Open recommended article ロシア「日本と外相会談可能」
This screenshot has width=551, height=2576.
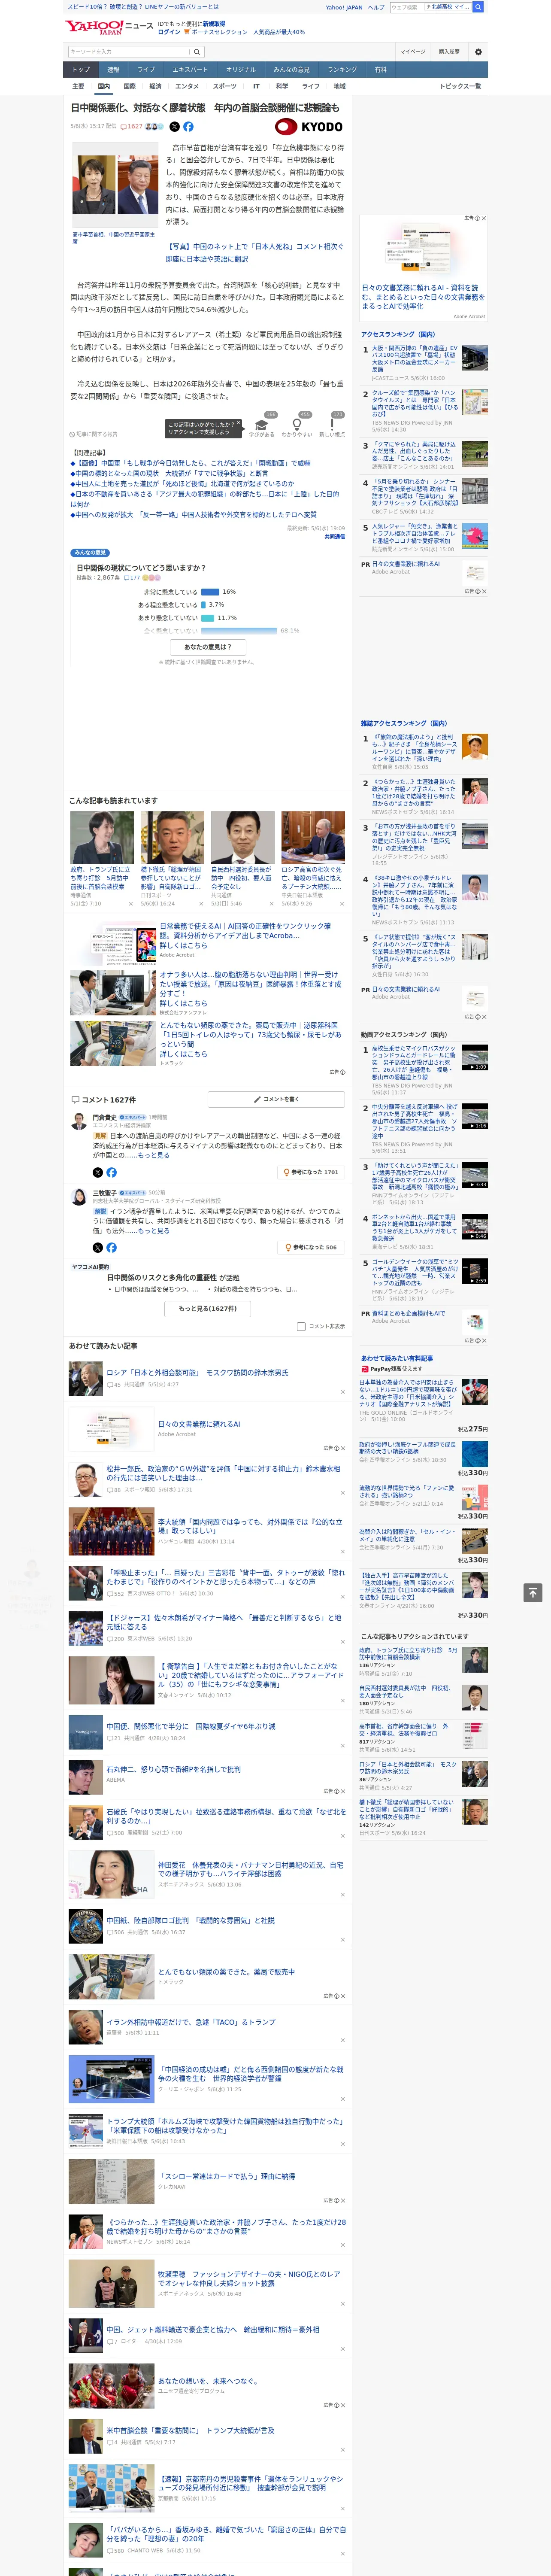point(198,1373)
